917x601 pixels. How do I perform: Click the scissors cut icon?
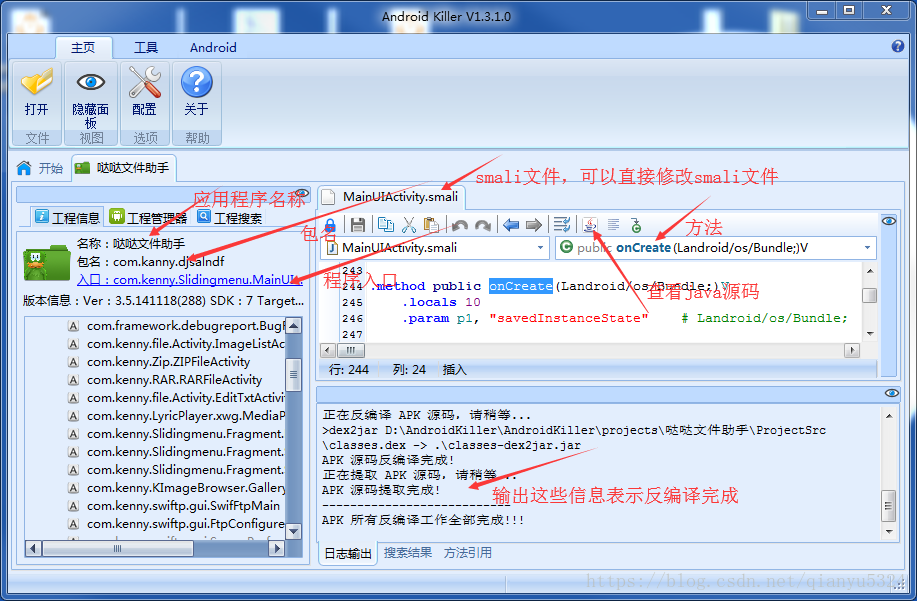pyautogui.click(x=409, y=224)
